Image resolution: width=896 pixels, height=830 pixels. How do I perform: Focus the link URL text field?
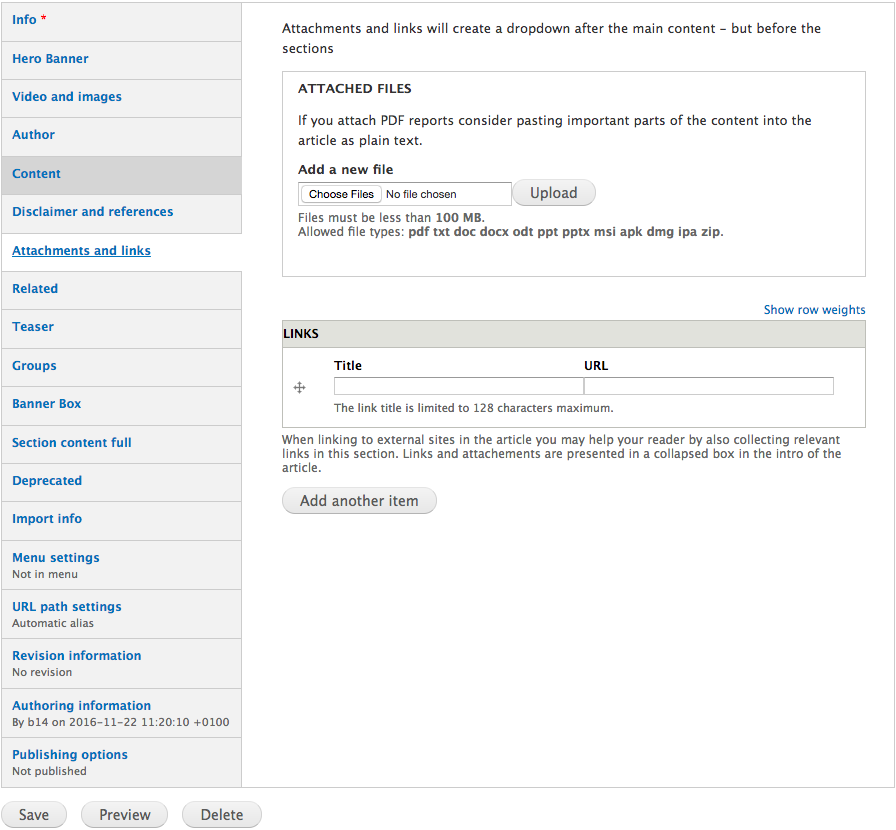(708, 386)
